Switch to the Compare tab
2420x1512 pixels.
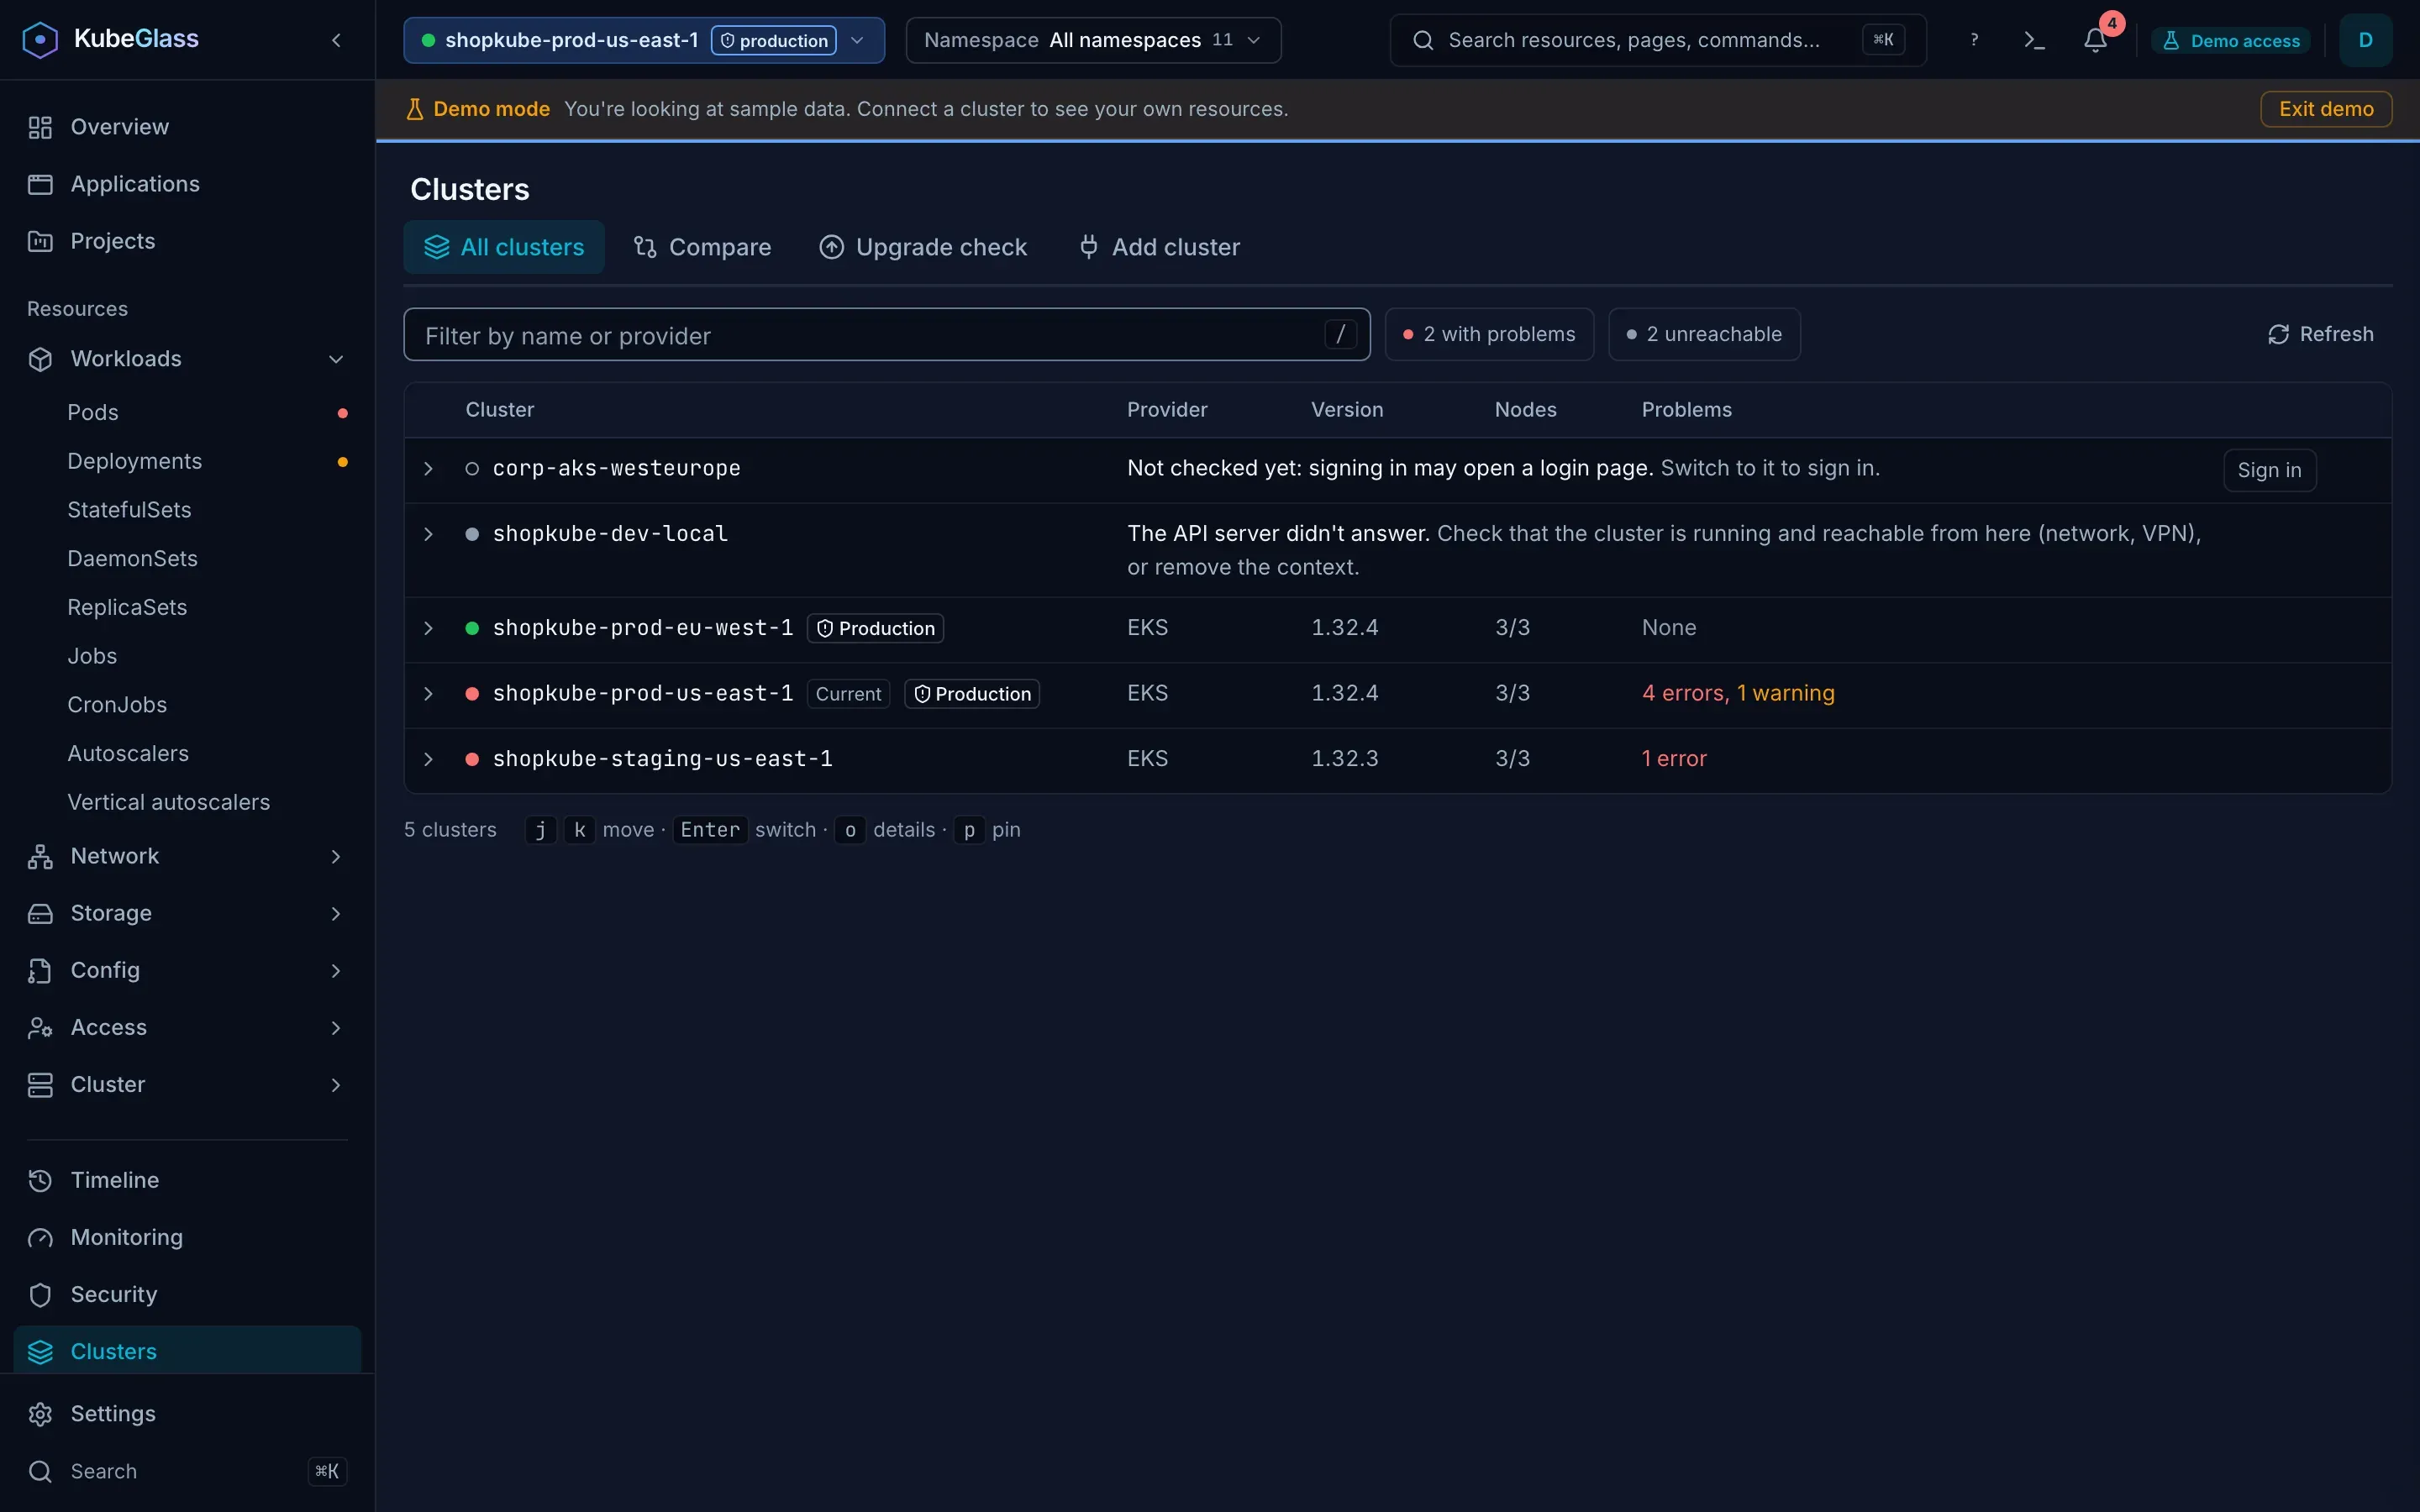[x=702, y=247]
